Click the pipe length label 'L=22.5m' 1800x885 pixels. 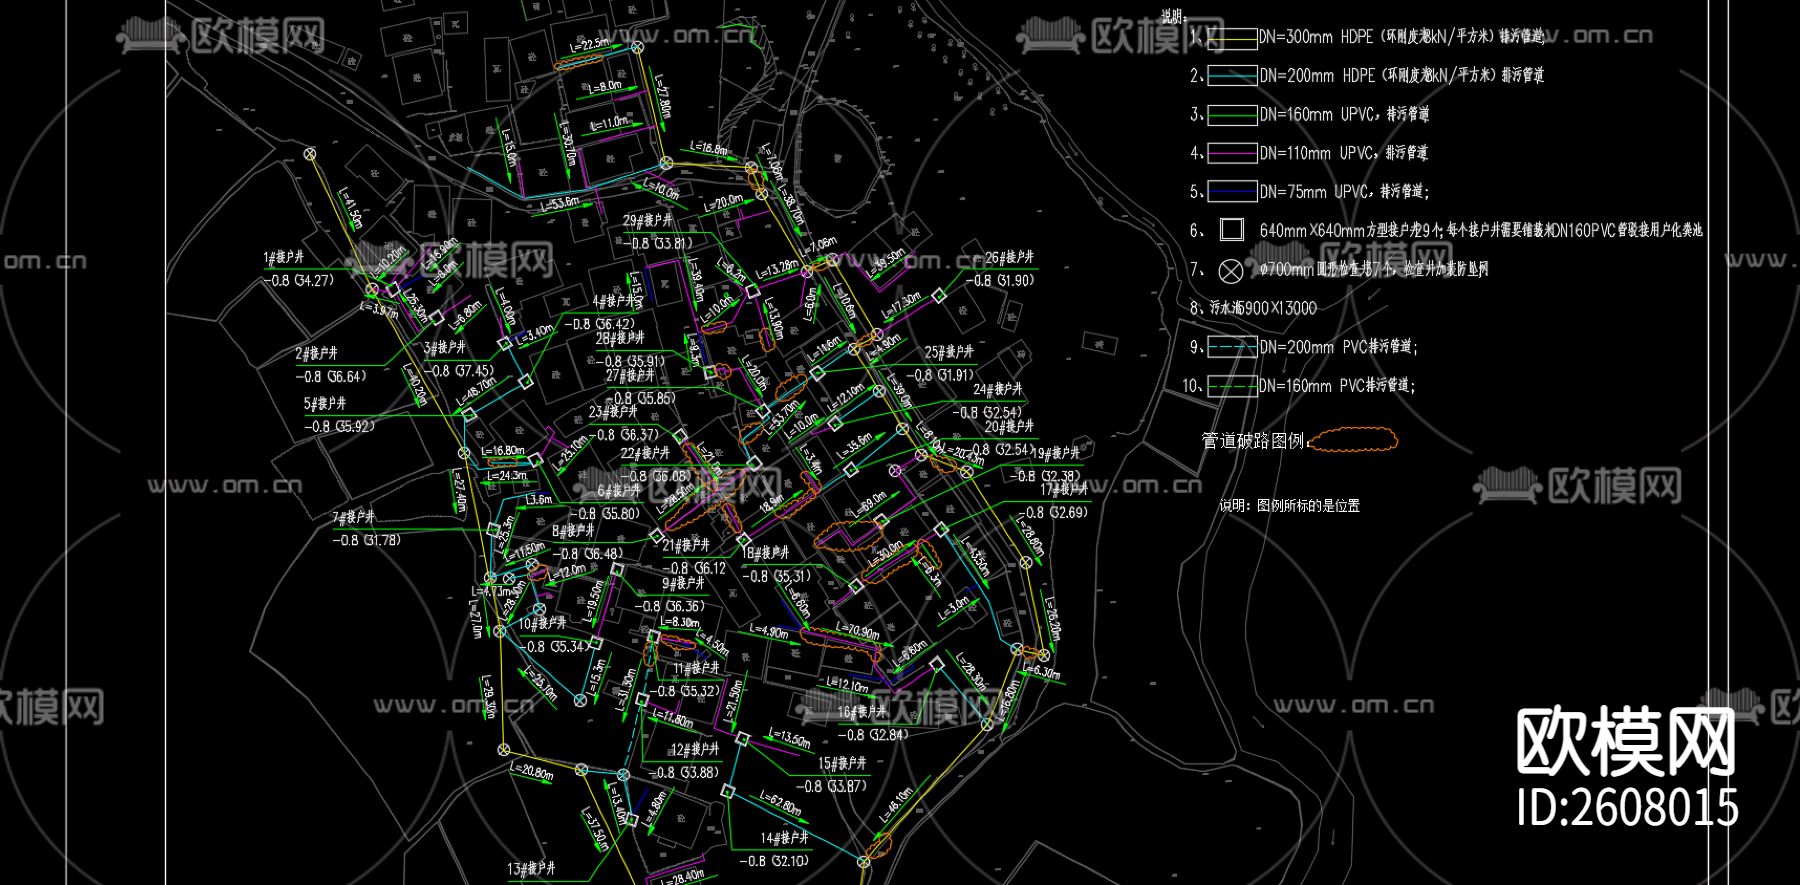click(x=588, y=44)
